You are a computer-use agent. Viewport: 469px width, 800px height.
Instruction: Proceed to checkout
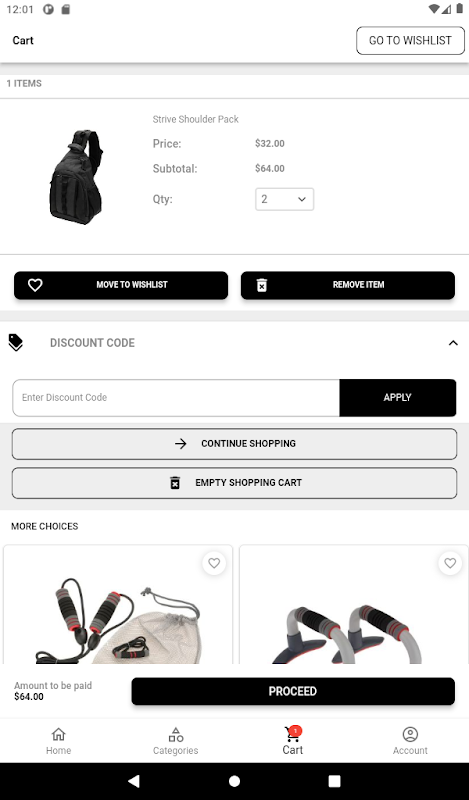pos(293,691)
